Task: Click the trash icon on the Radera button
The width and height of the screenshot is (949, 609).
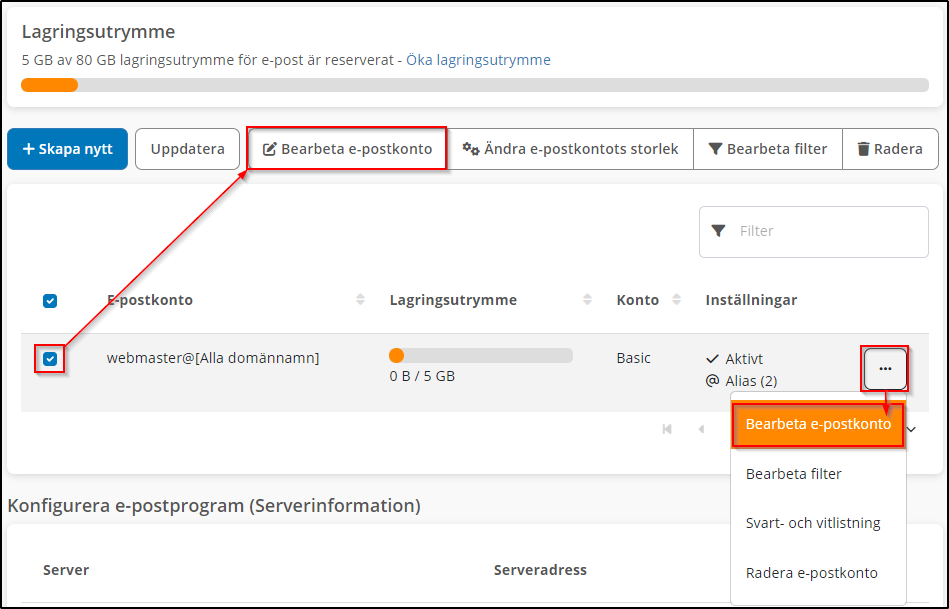Action: [x=862, y=148]
